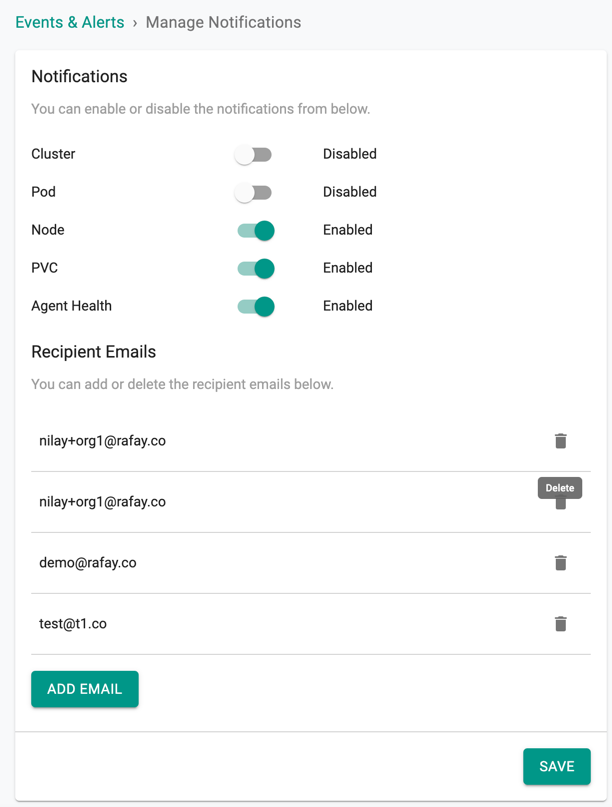Click the Disabled status beside Cluster
The height and width of the screenshot is (807, 612).
350,154
